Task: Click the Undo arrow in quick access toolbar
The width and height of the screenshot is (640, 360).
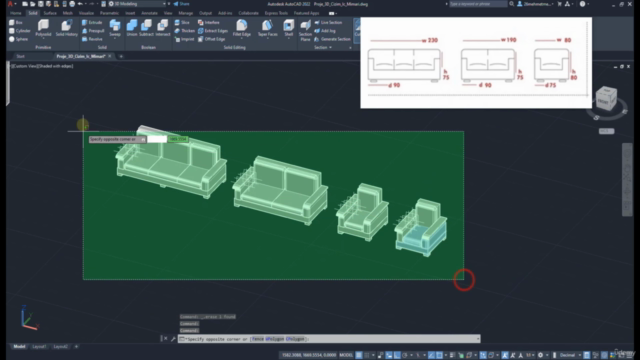Action: pyautogui.click(x=80, y=4)
